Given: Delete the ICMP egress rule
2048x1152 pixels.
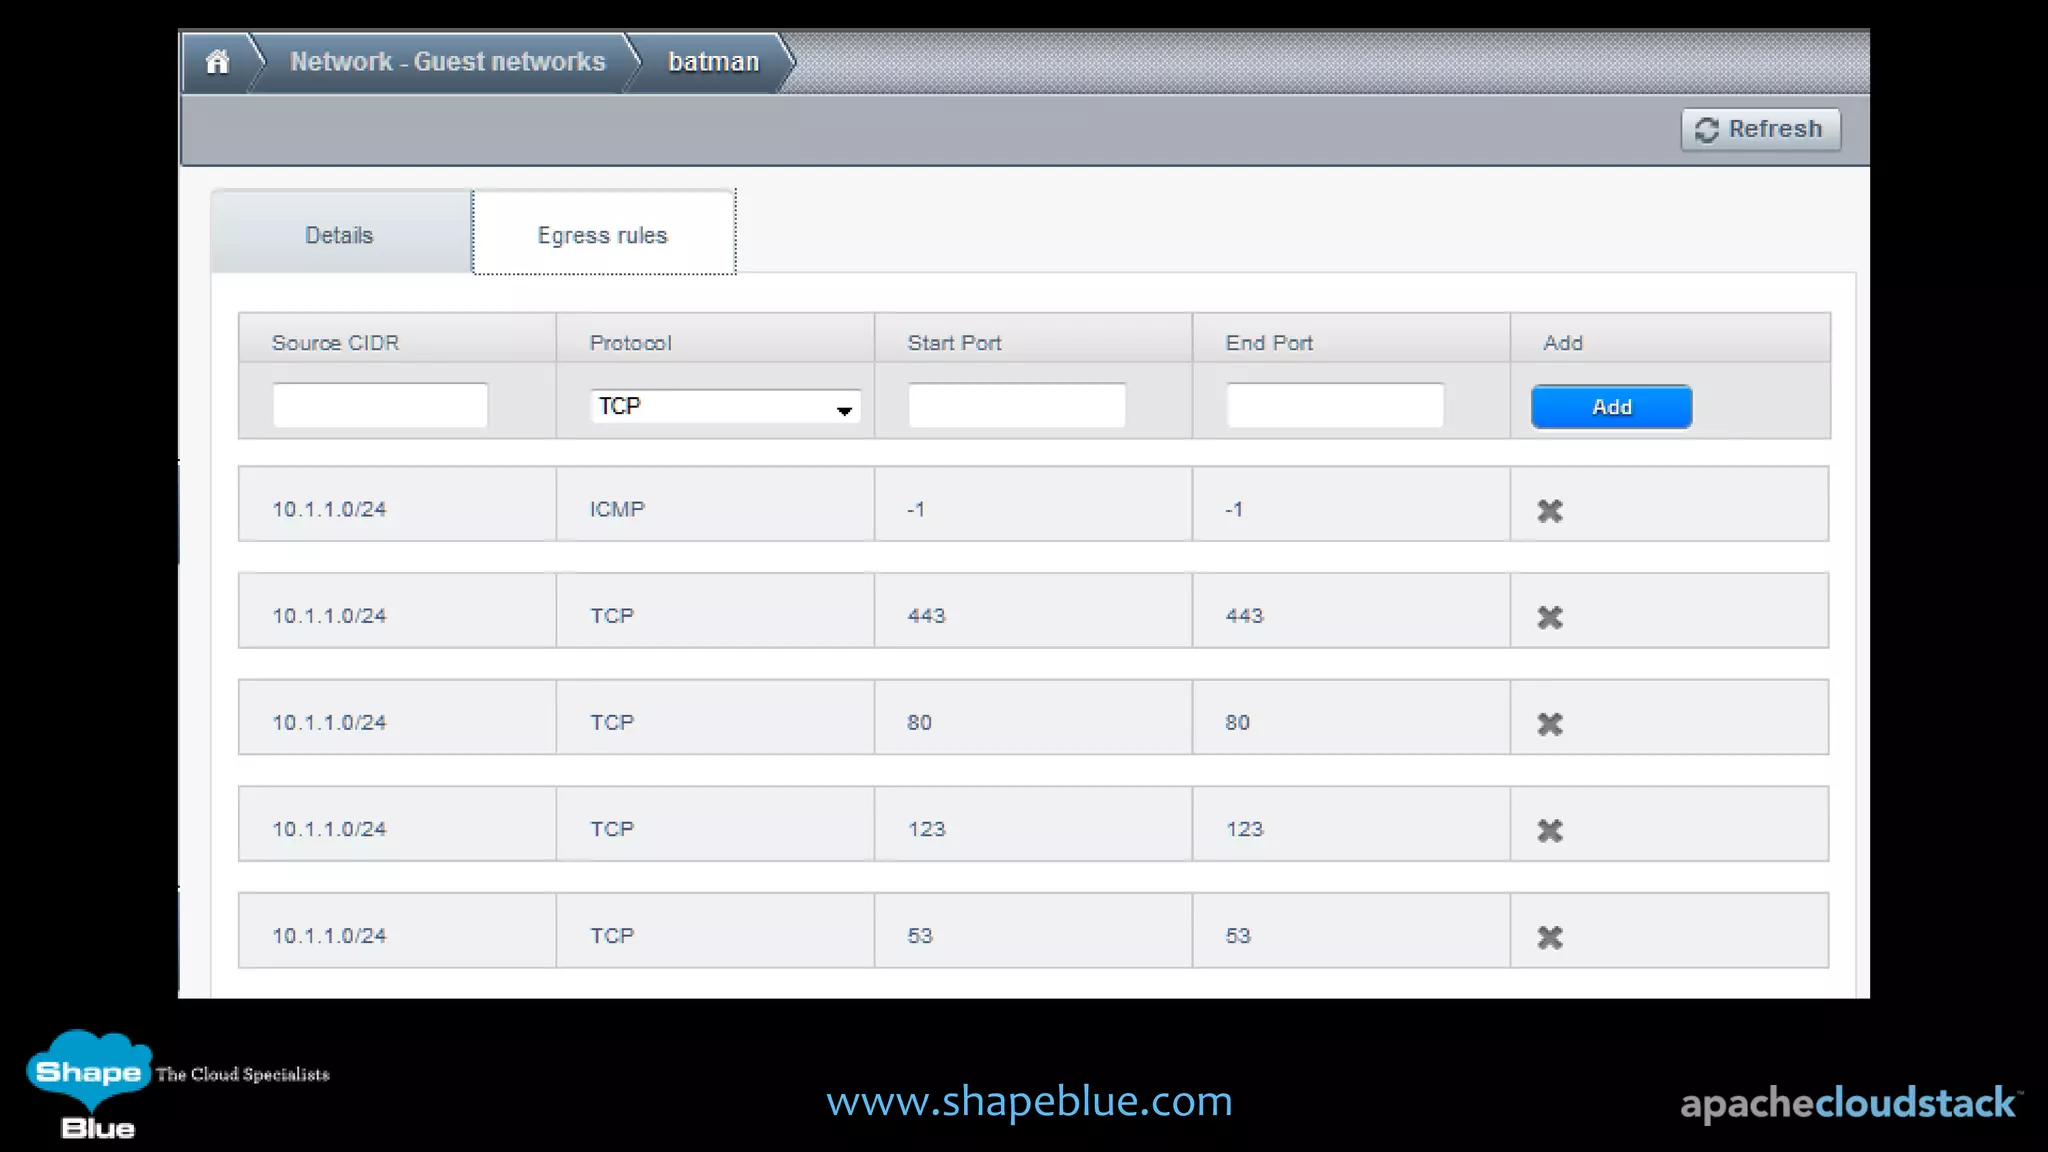Looking at the screenshot, I should tap(1550, 511).
